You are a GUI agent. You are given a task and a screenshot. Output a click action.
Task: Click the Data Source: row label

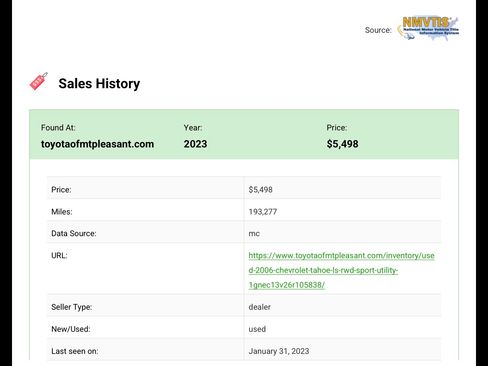(x=74, y=234)
